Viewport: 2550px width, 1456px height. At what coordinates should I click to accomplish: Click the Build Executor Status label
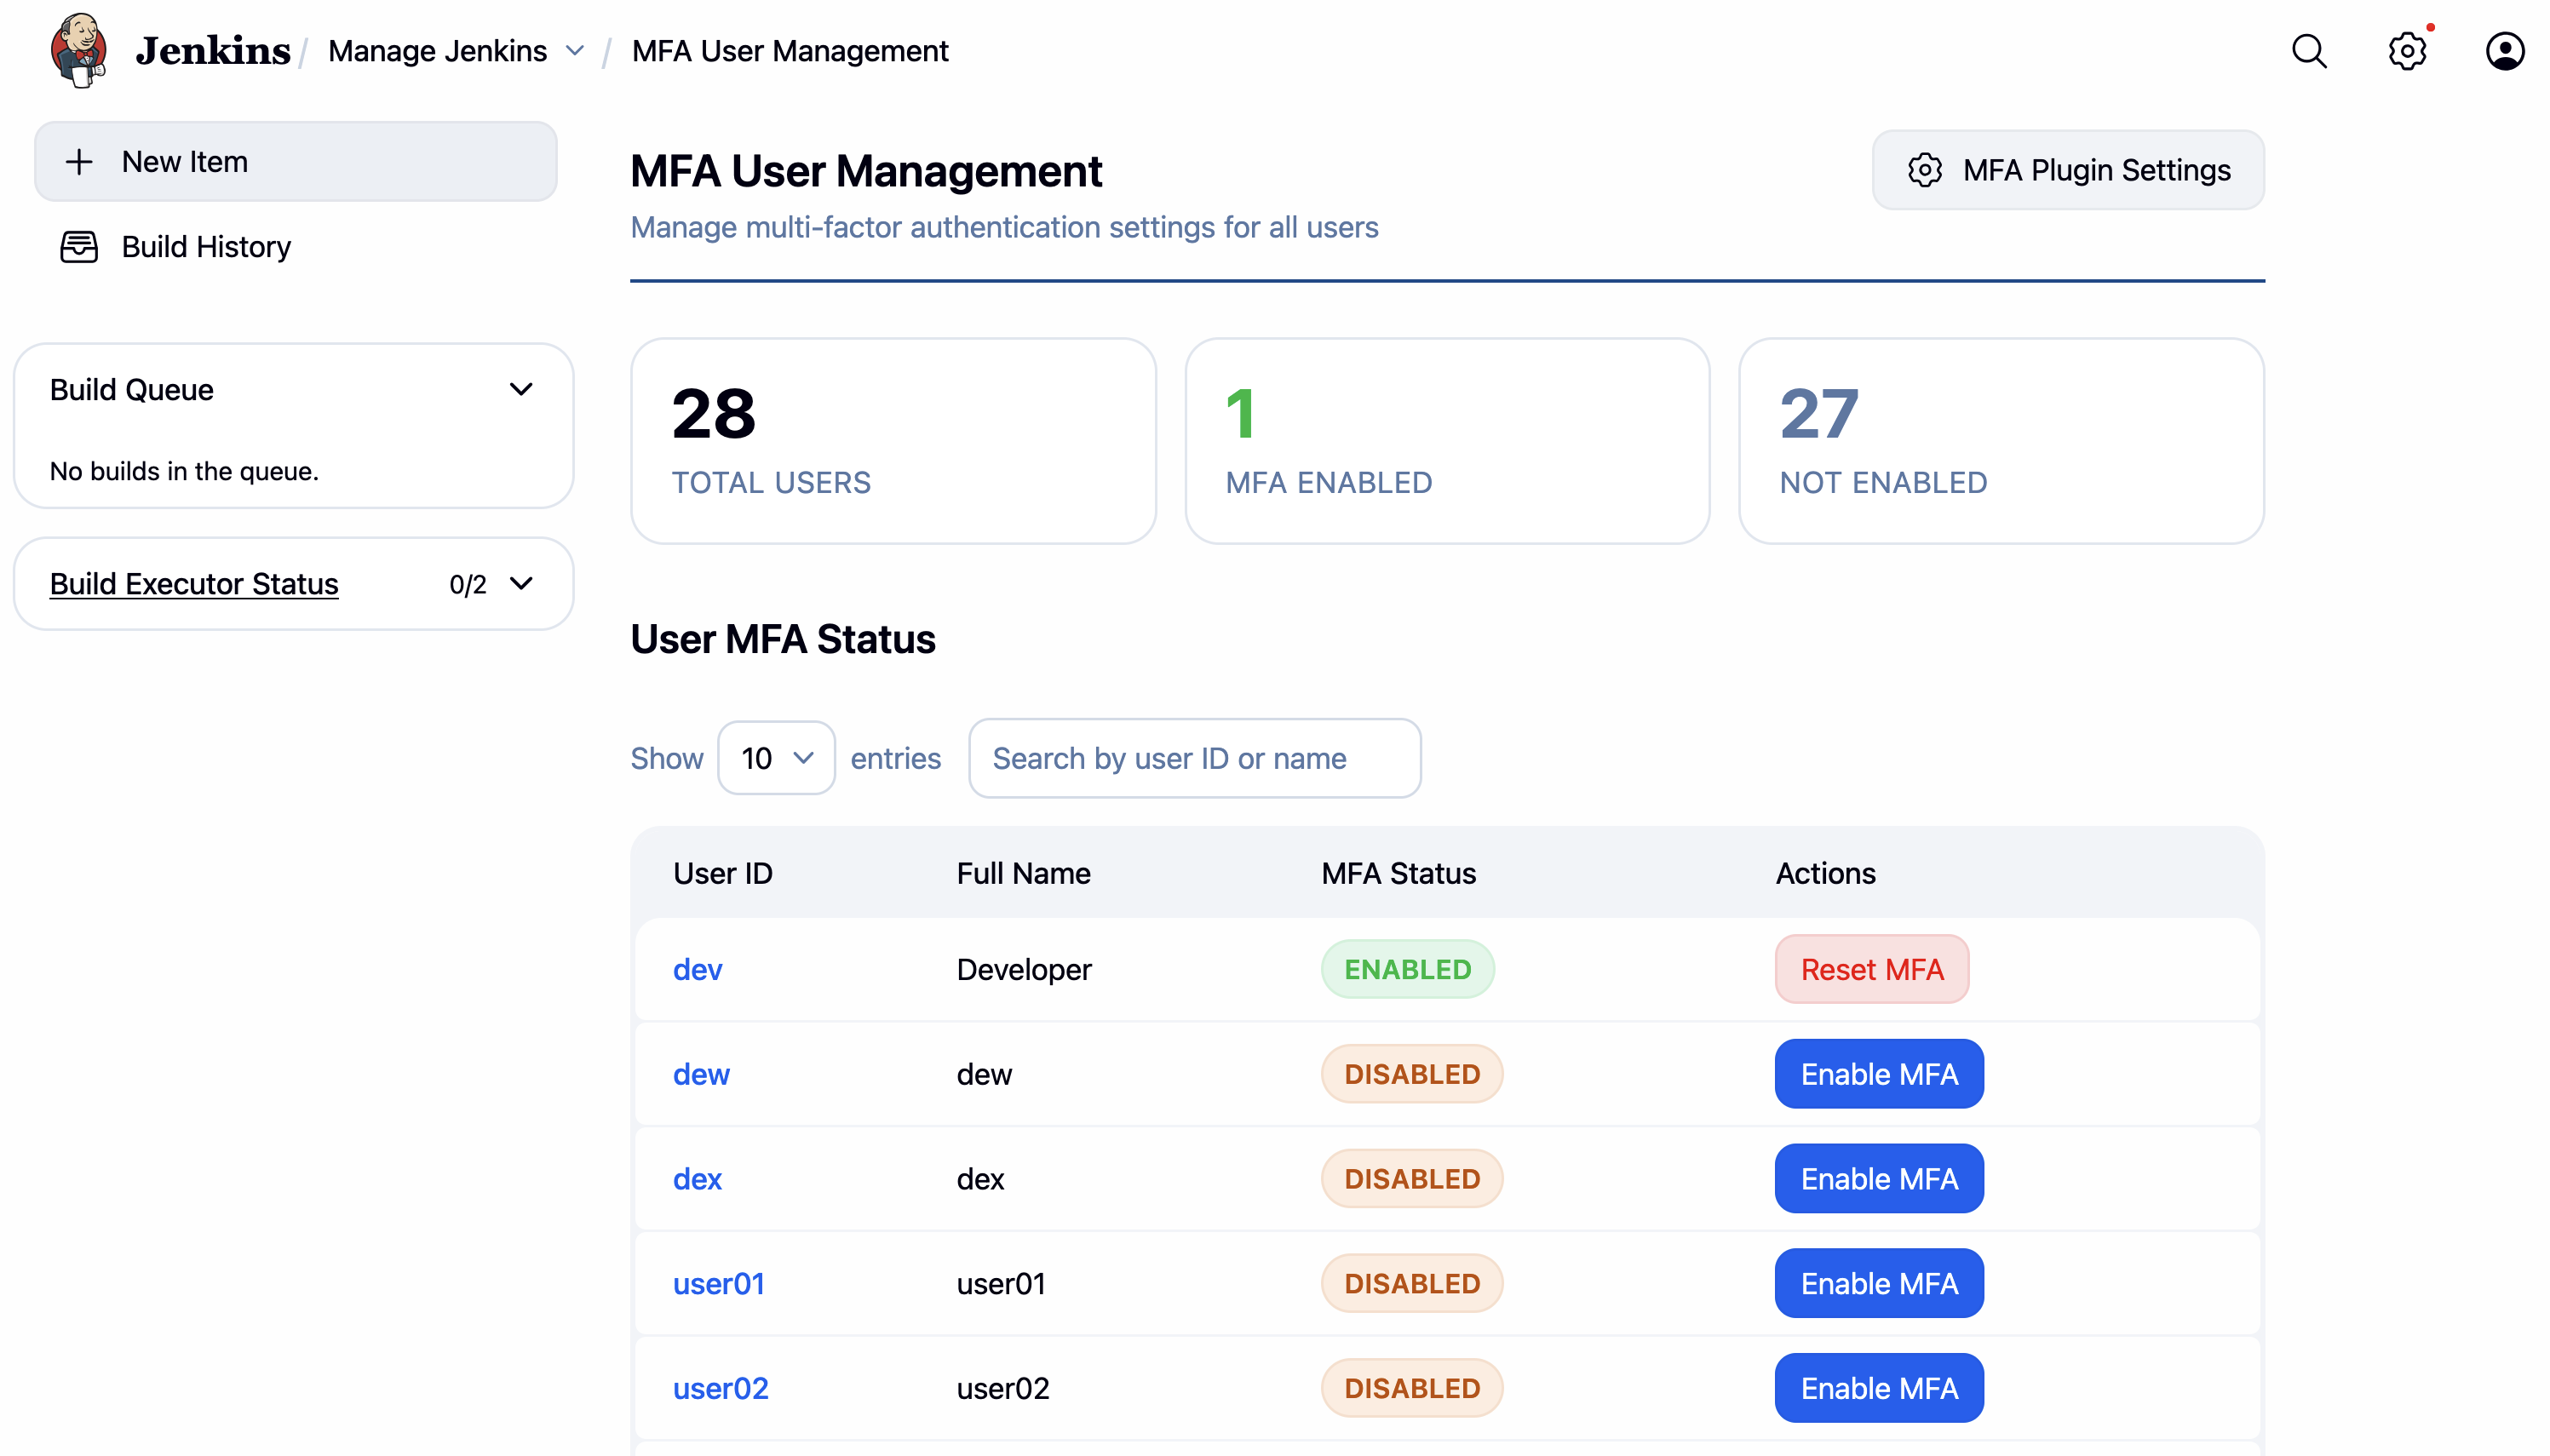[194, 583]
